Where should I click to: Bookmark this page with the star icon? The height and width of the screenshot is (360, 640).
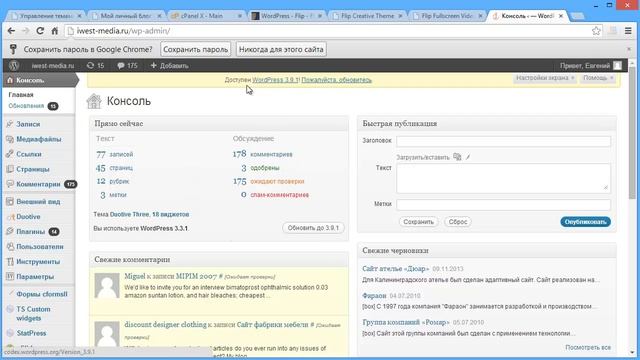[596, 31]
